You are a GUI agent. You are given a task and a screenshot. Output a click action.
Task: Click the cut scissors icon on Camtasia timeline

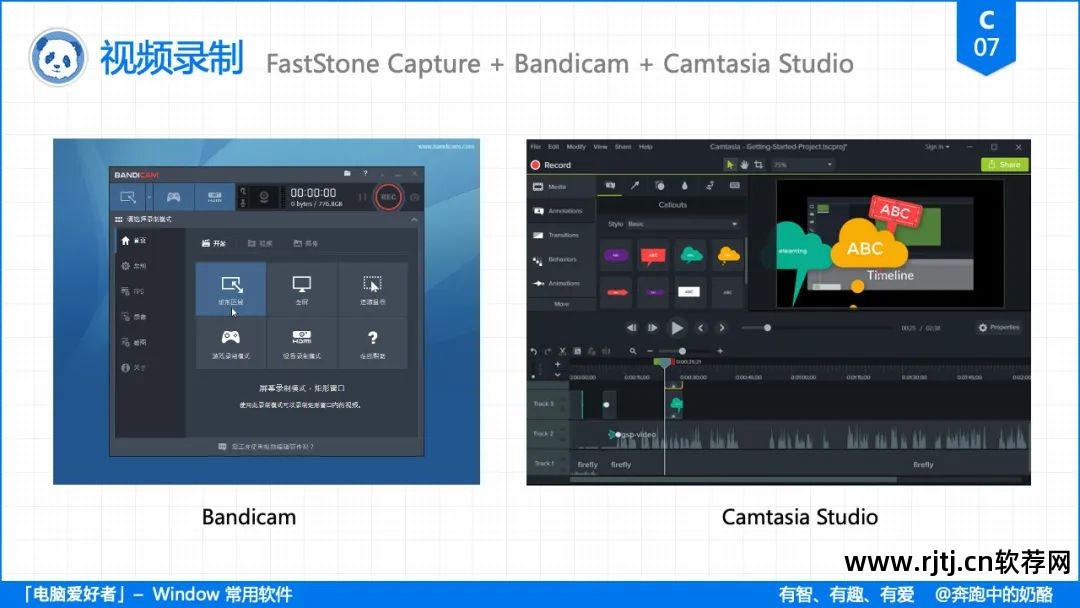pyautogui.click(x=562, y=351)
